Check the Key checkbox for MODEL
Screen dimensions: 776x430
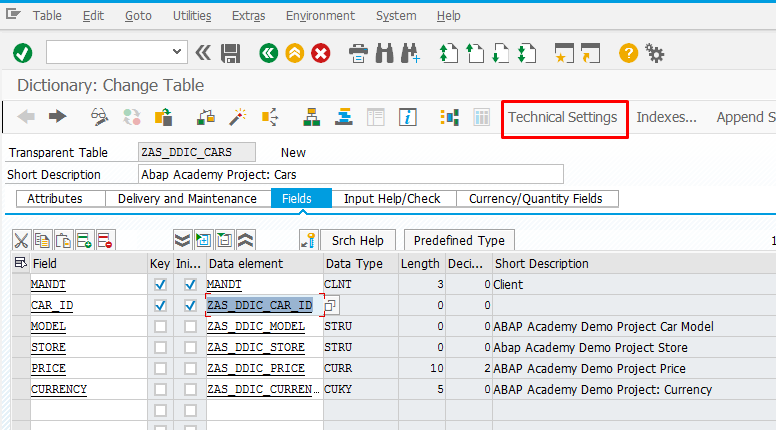pyautogui.click(x=160, y=327)
